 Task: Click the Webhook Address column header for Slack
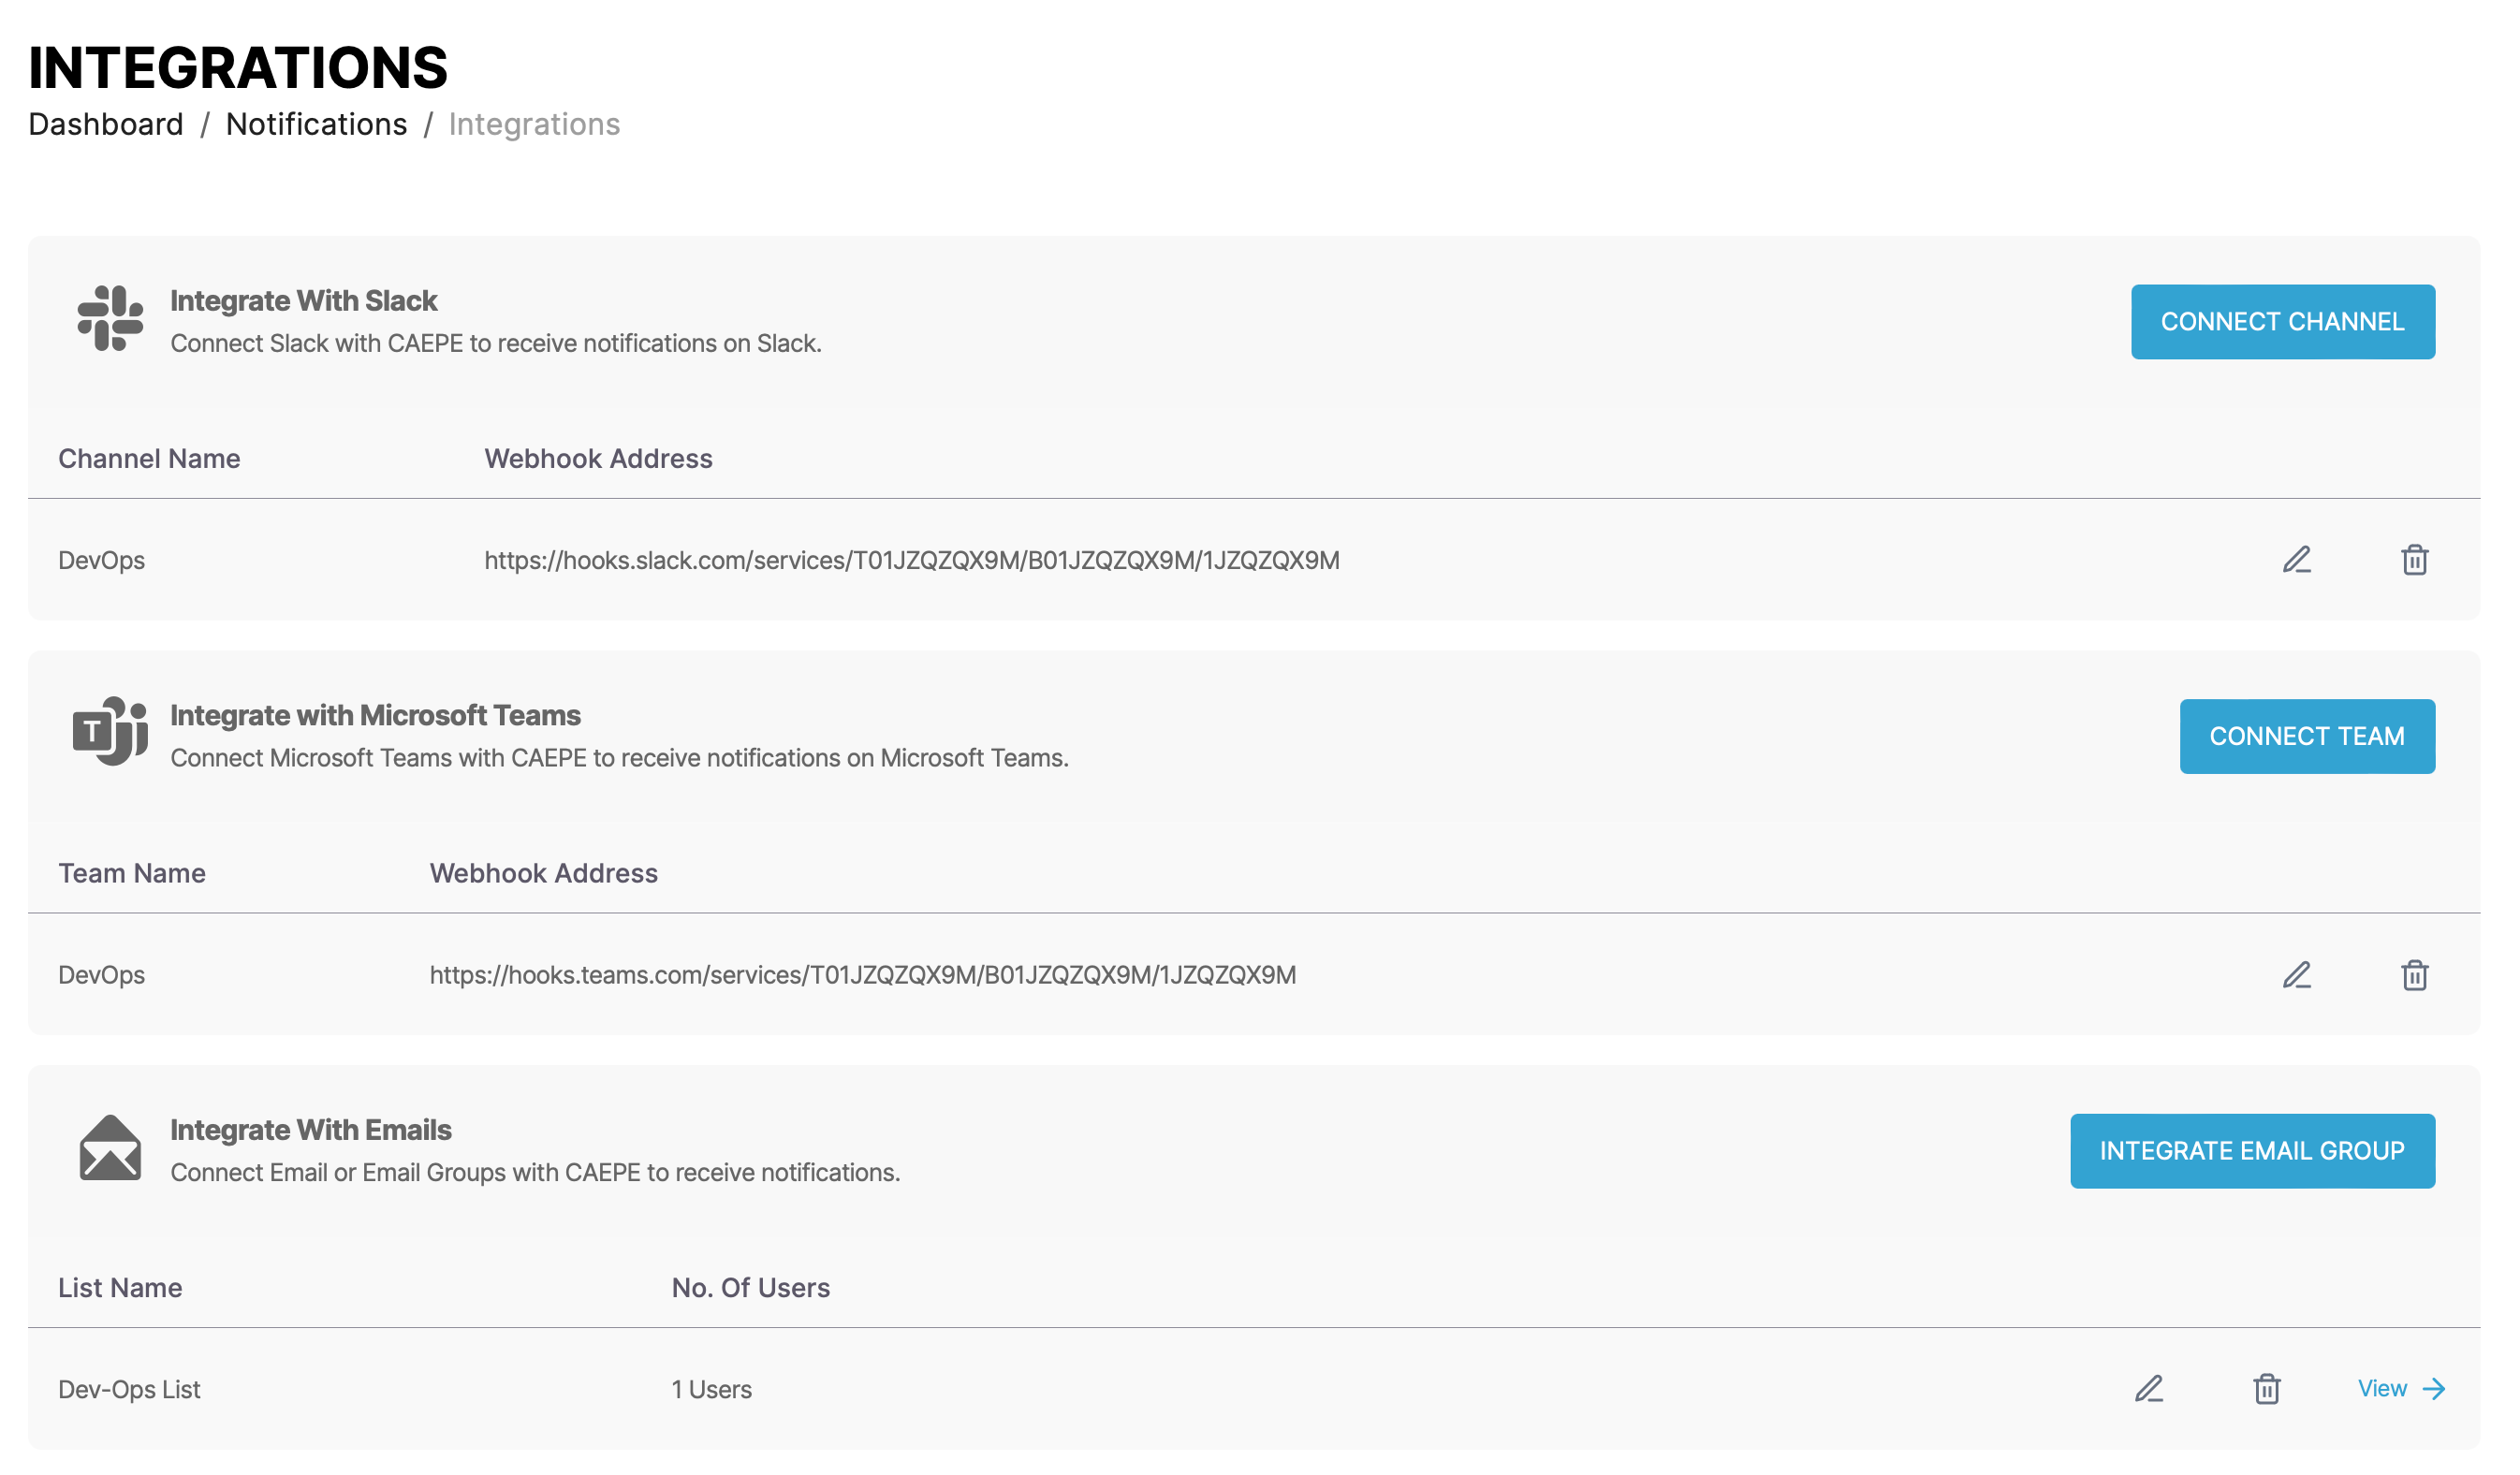point(599,459)
